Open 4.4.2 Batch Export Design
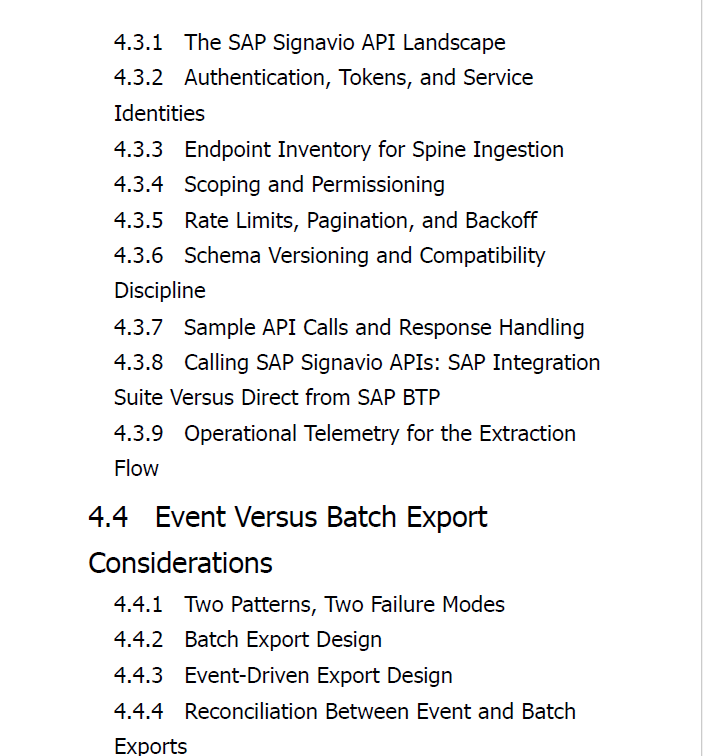The height and width of the screenshot is (756, 703). [248, 640]
